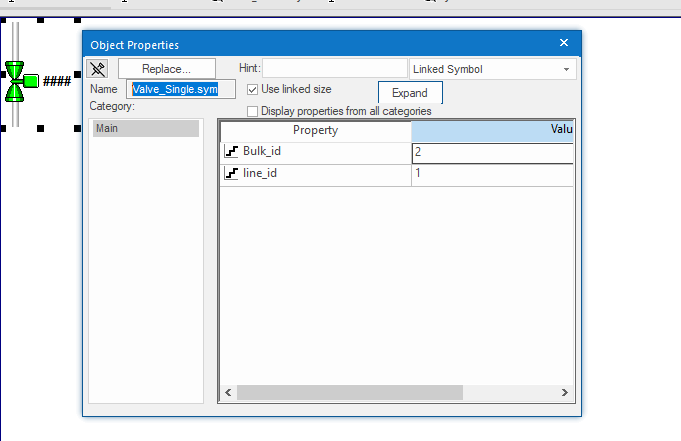Click the horizontal scrollbar thumb

[x=349, y=393]
